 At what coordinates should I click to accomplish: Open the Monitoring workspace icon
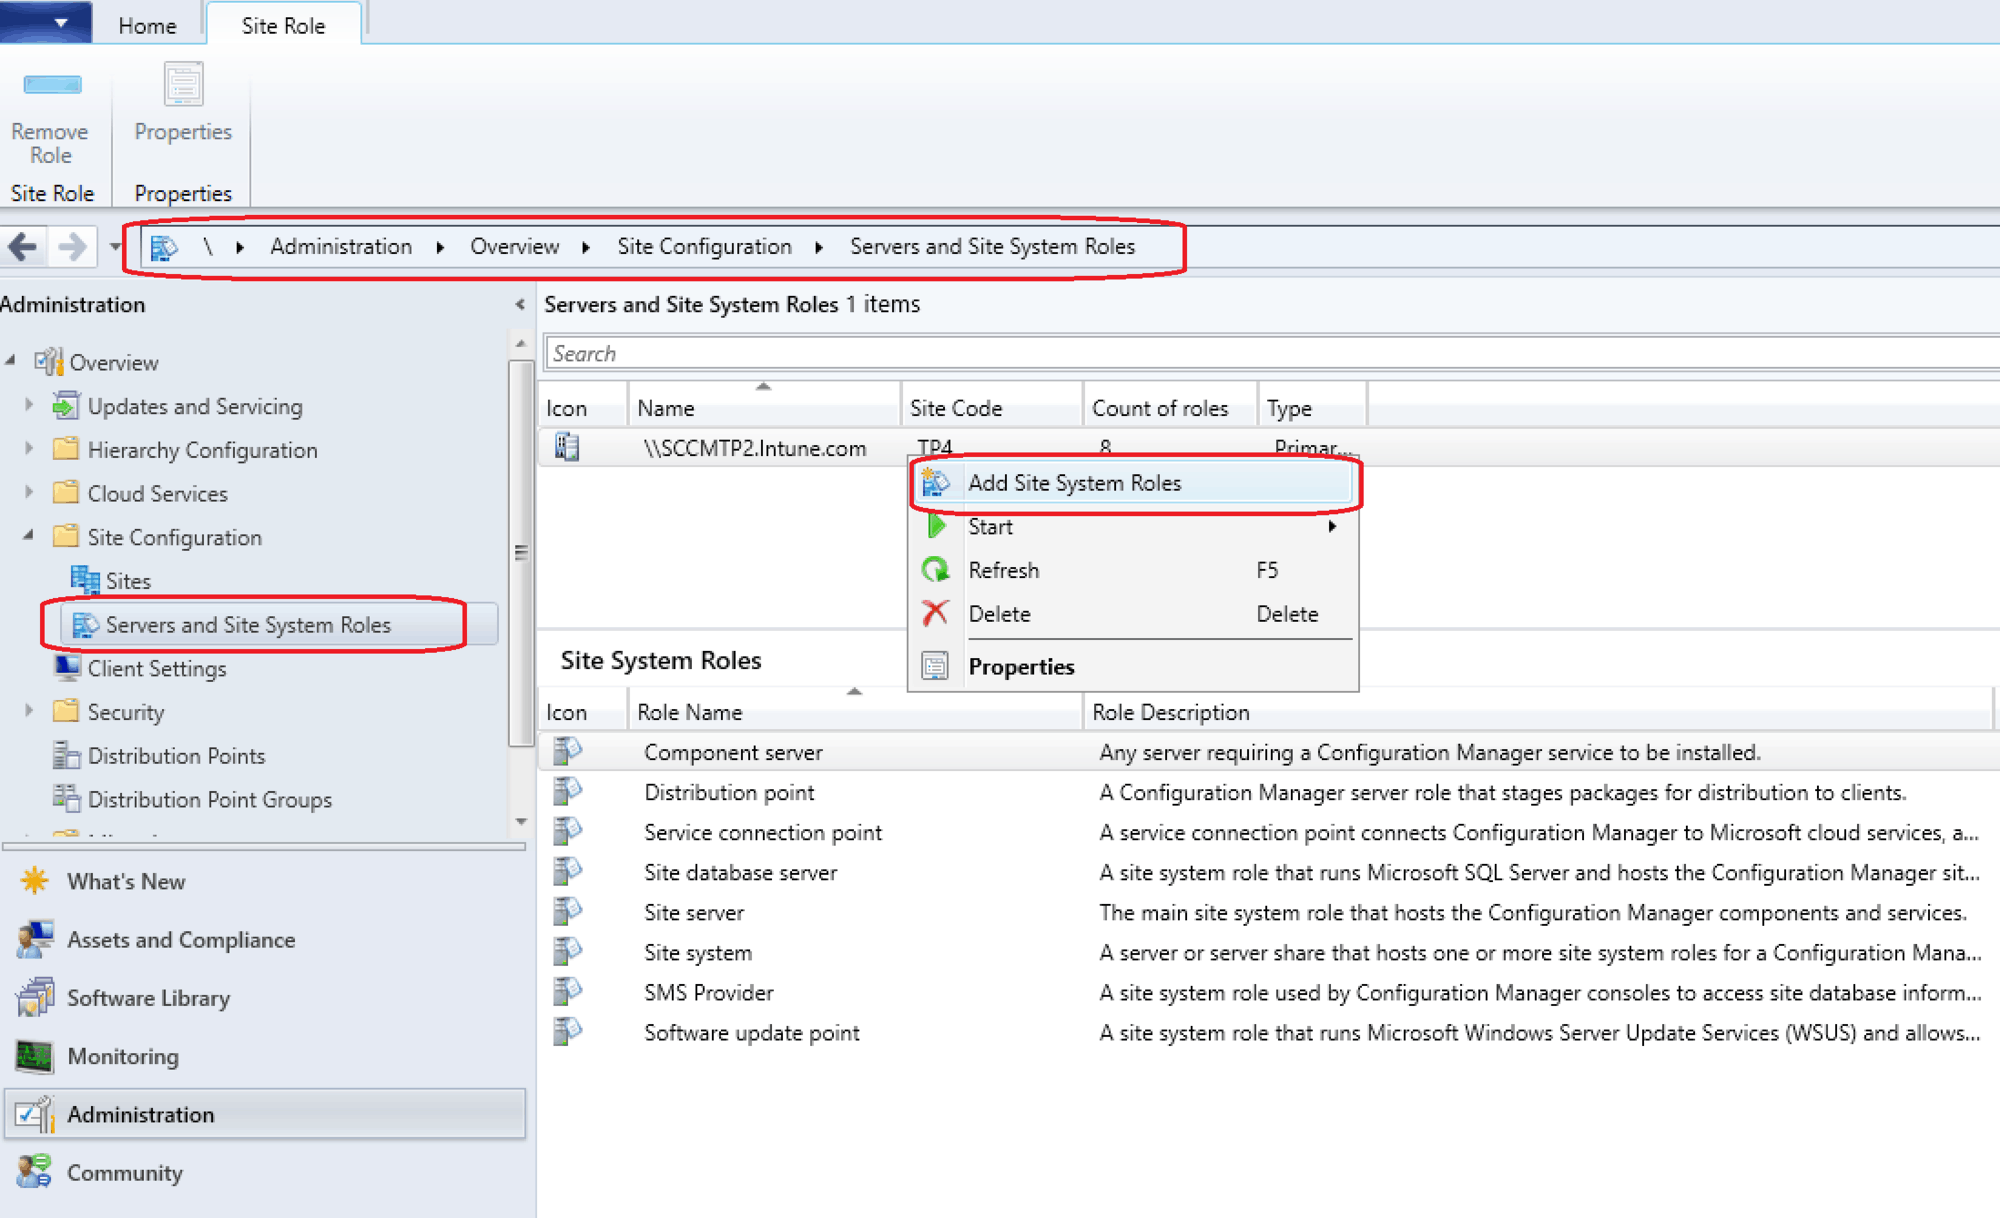[x=34, y=1056]
